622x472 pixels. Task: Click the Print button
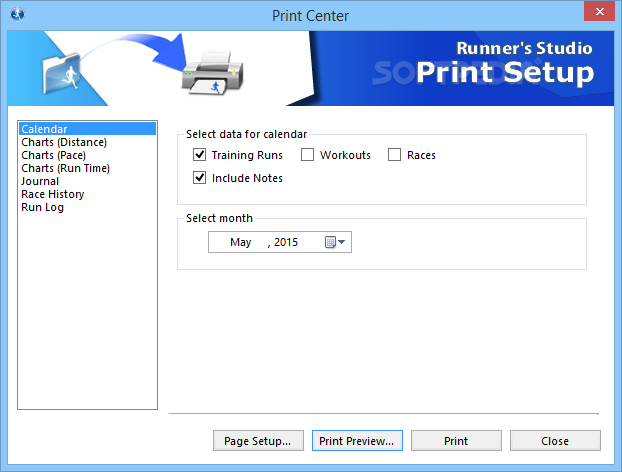[456, 441]
